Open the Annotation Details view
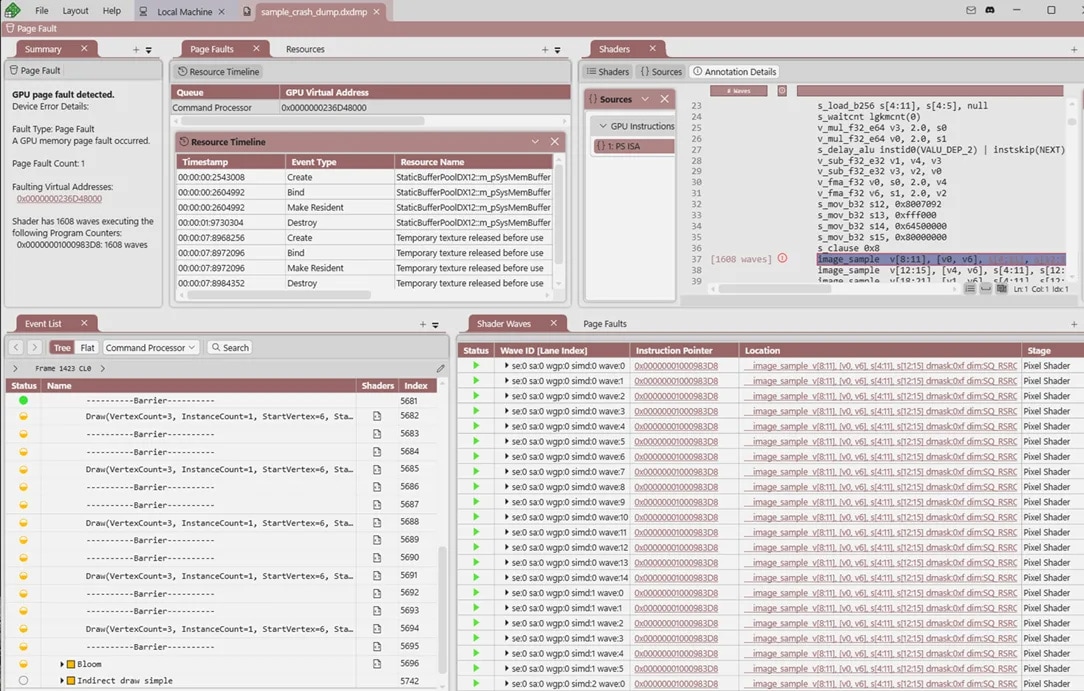 click(734, 71)
